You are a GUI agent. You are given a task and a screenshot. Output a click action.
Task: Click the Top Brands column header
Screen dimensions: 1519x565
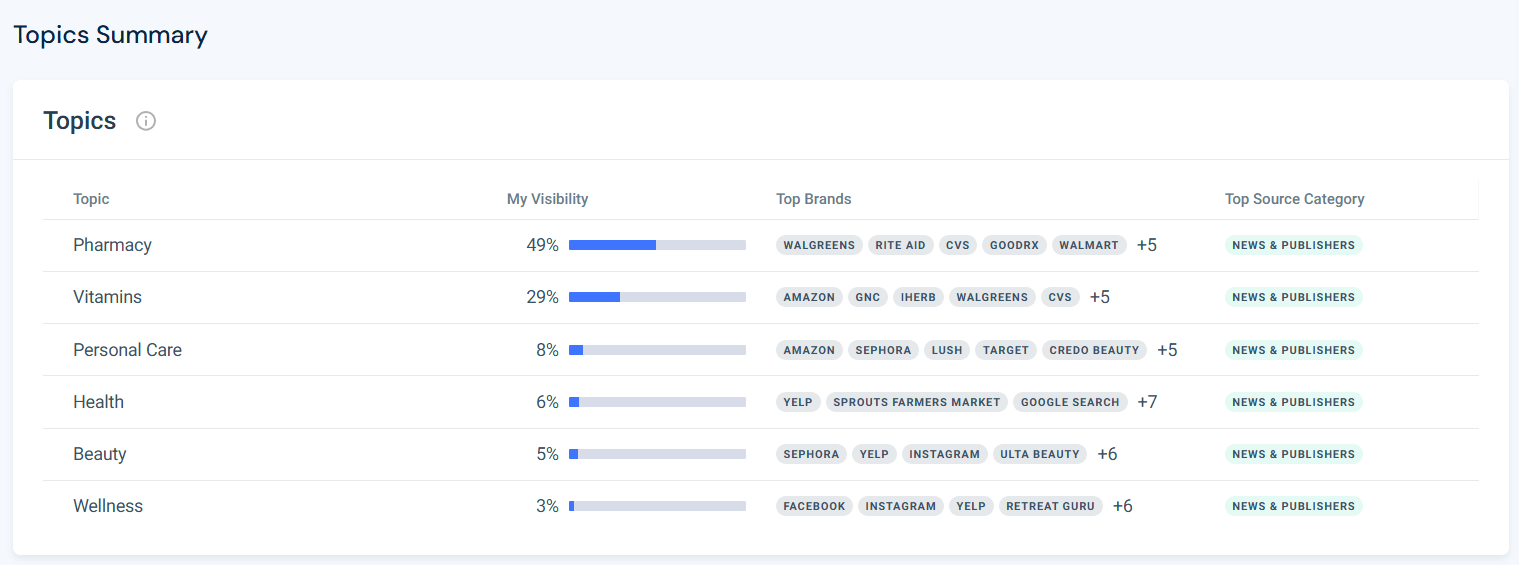814,199
